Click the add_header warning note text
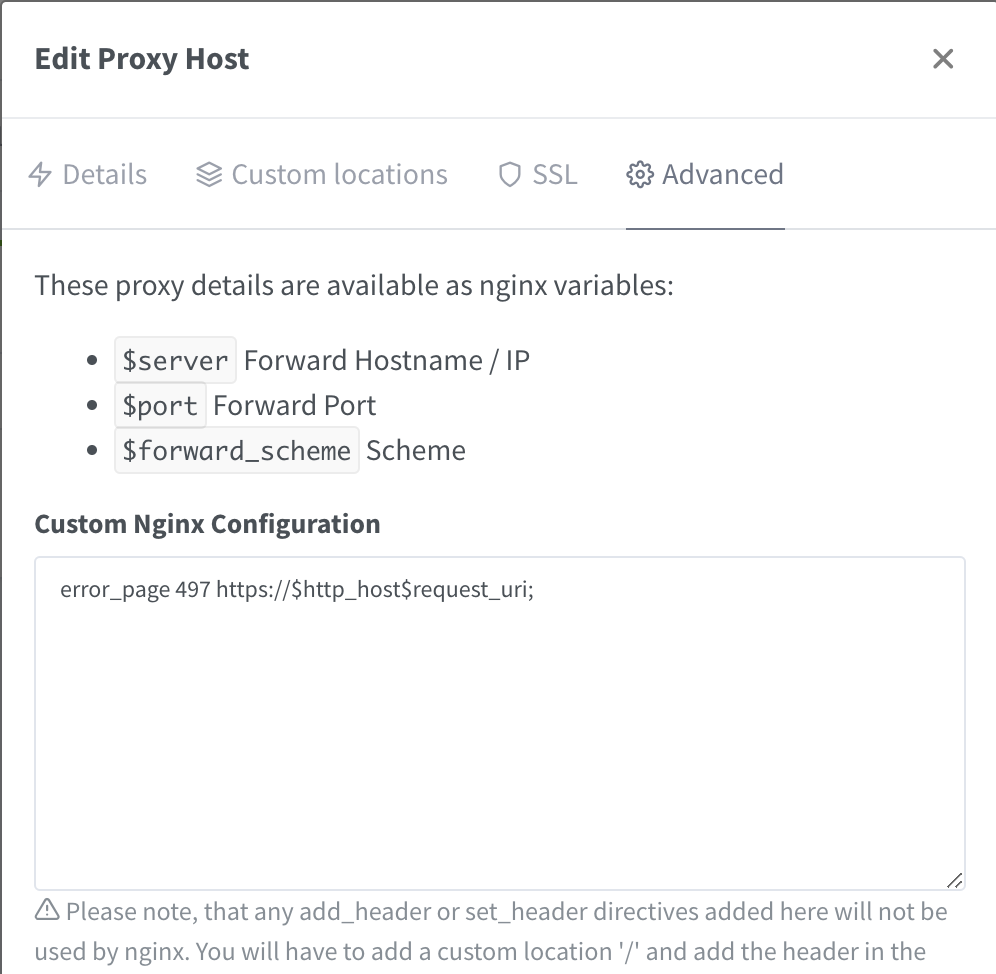 [505, 912]
